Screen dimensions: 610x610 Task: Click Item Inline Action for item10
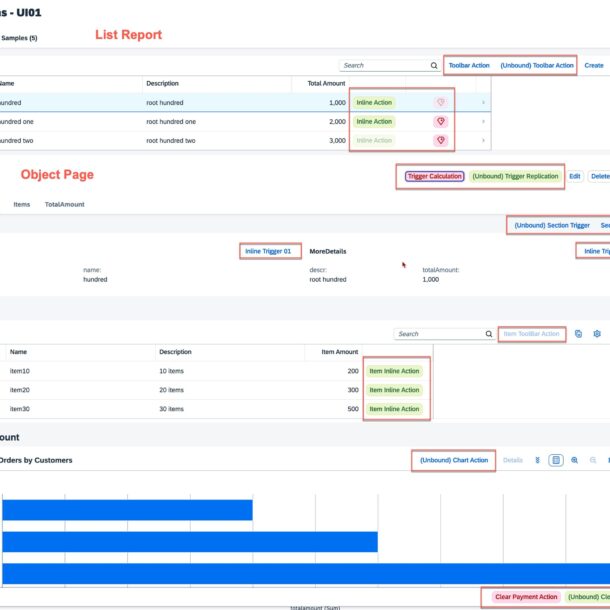(394, 371)
